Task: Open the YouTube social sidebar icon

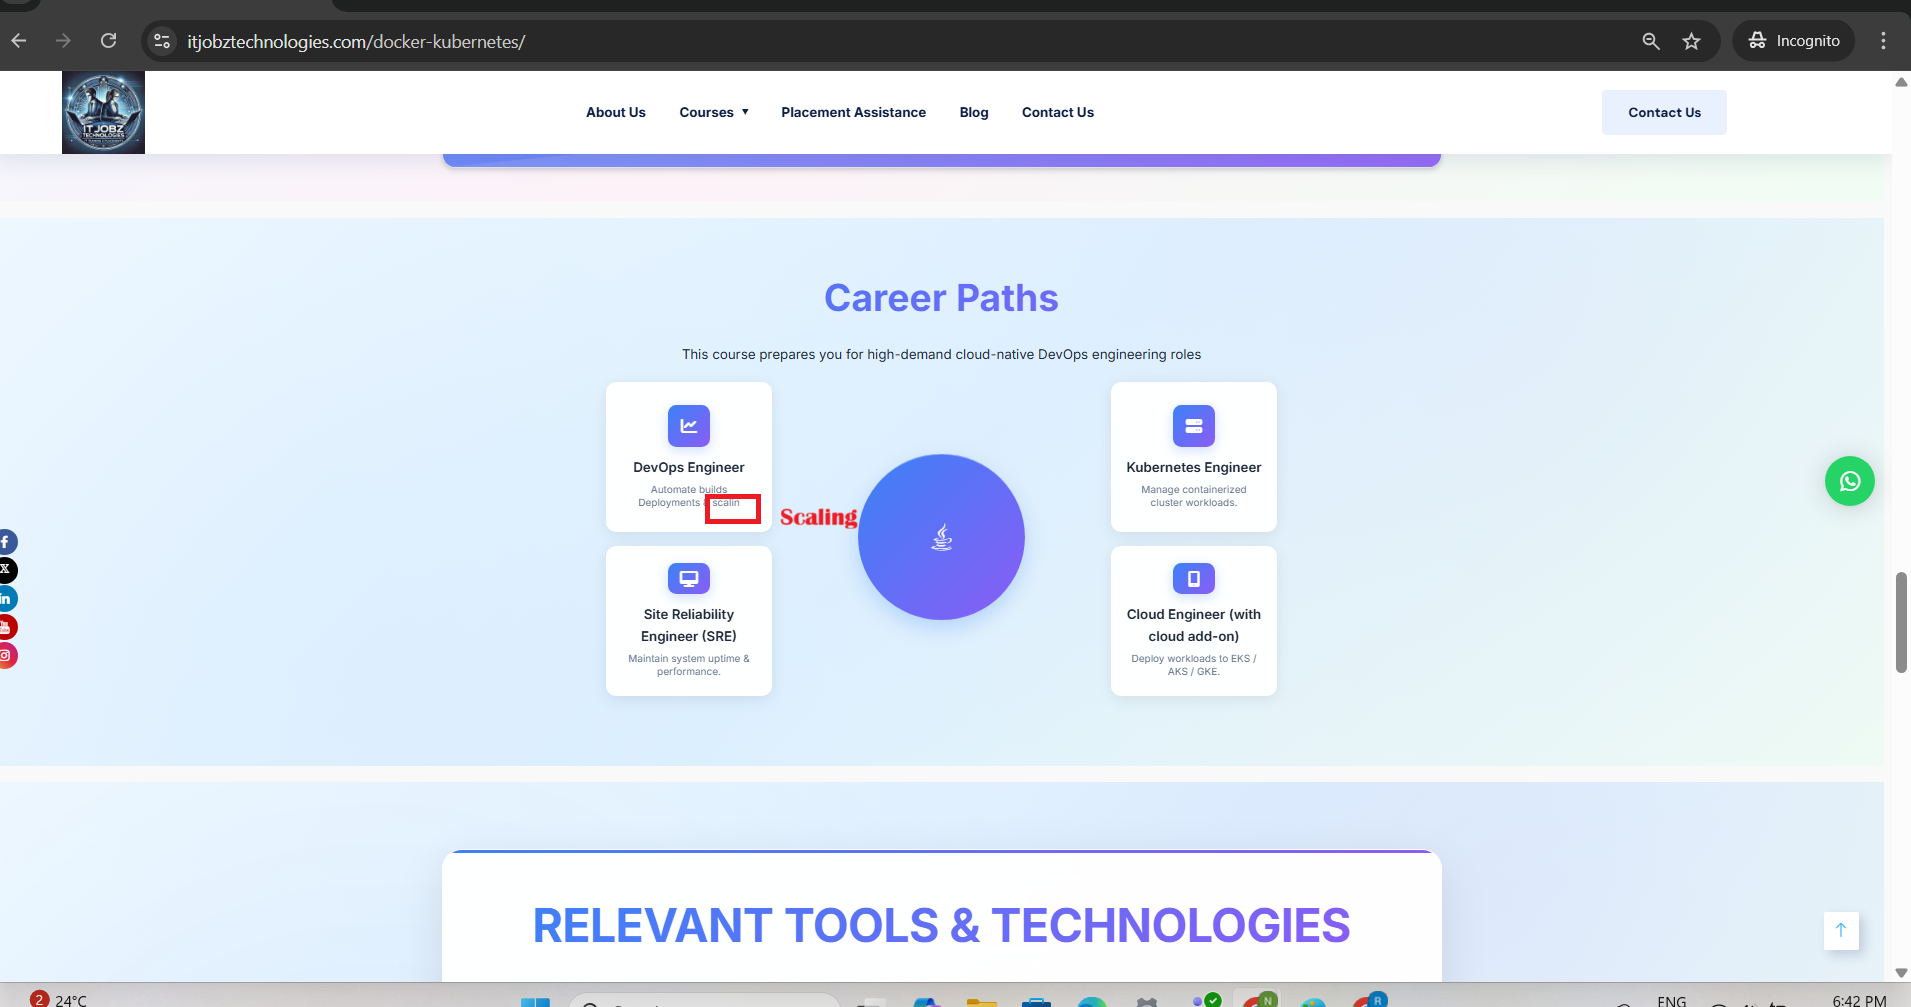Action: tap(6, 627)
